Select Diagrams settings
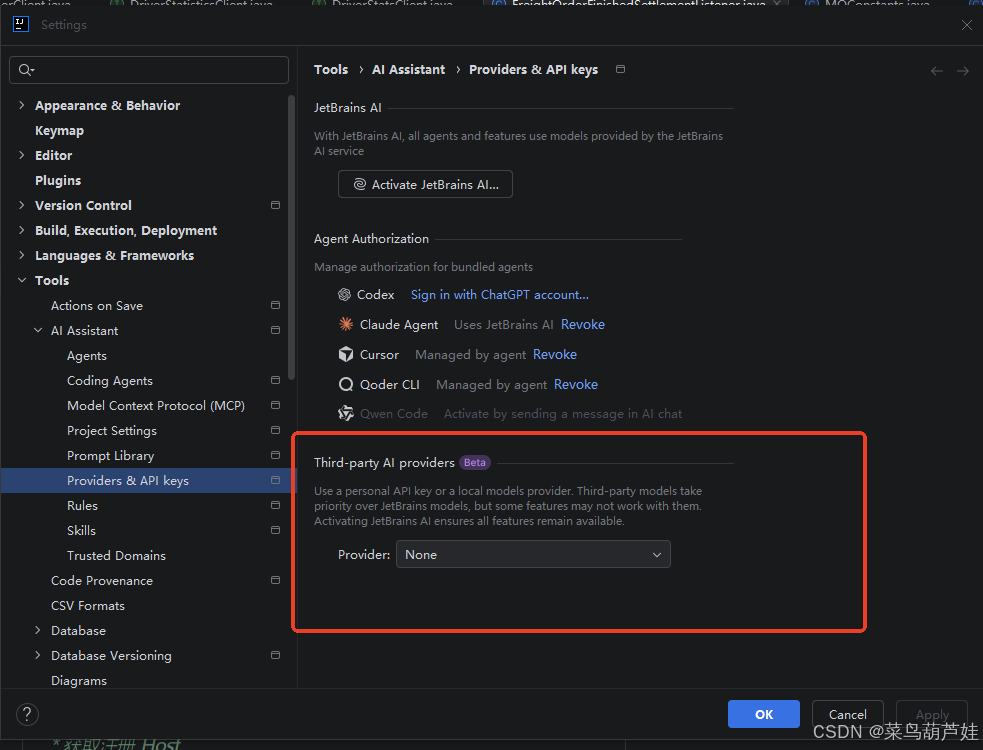Screen dimensions: 983x750 pos(79,680)
